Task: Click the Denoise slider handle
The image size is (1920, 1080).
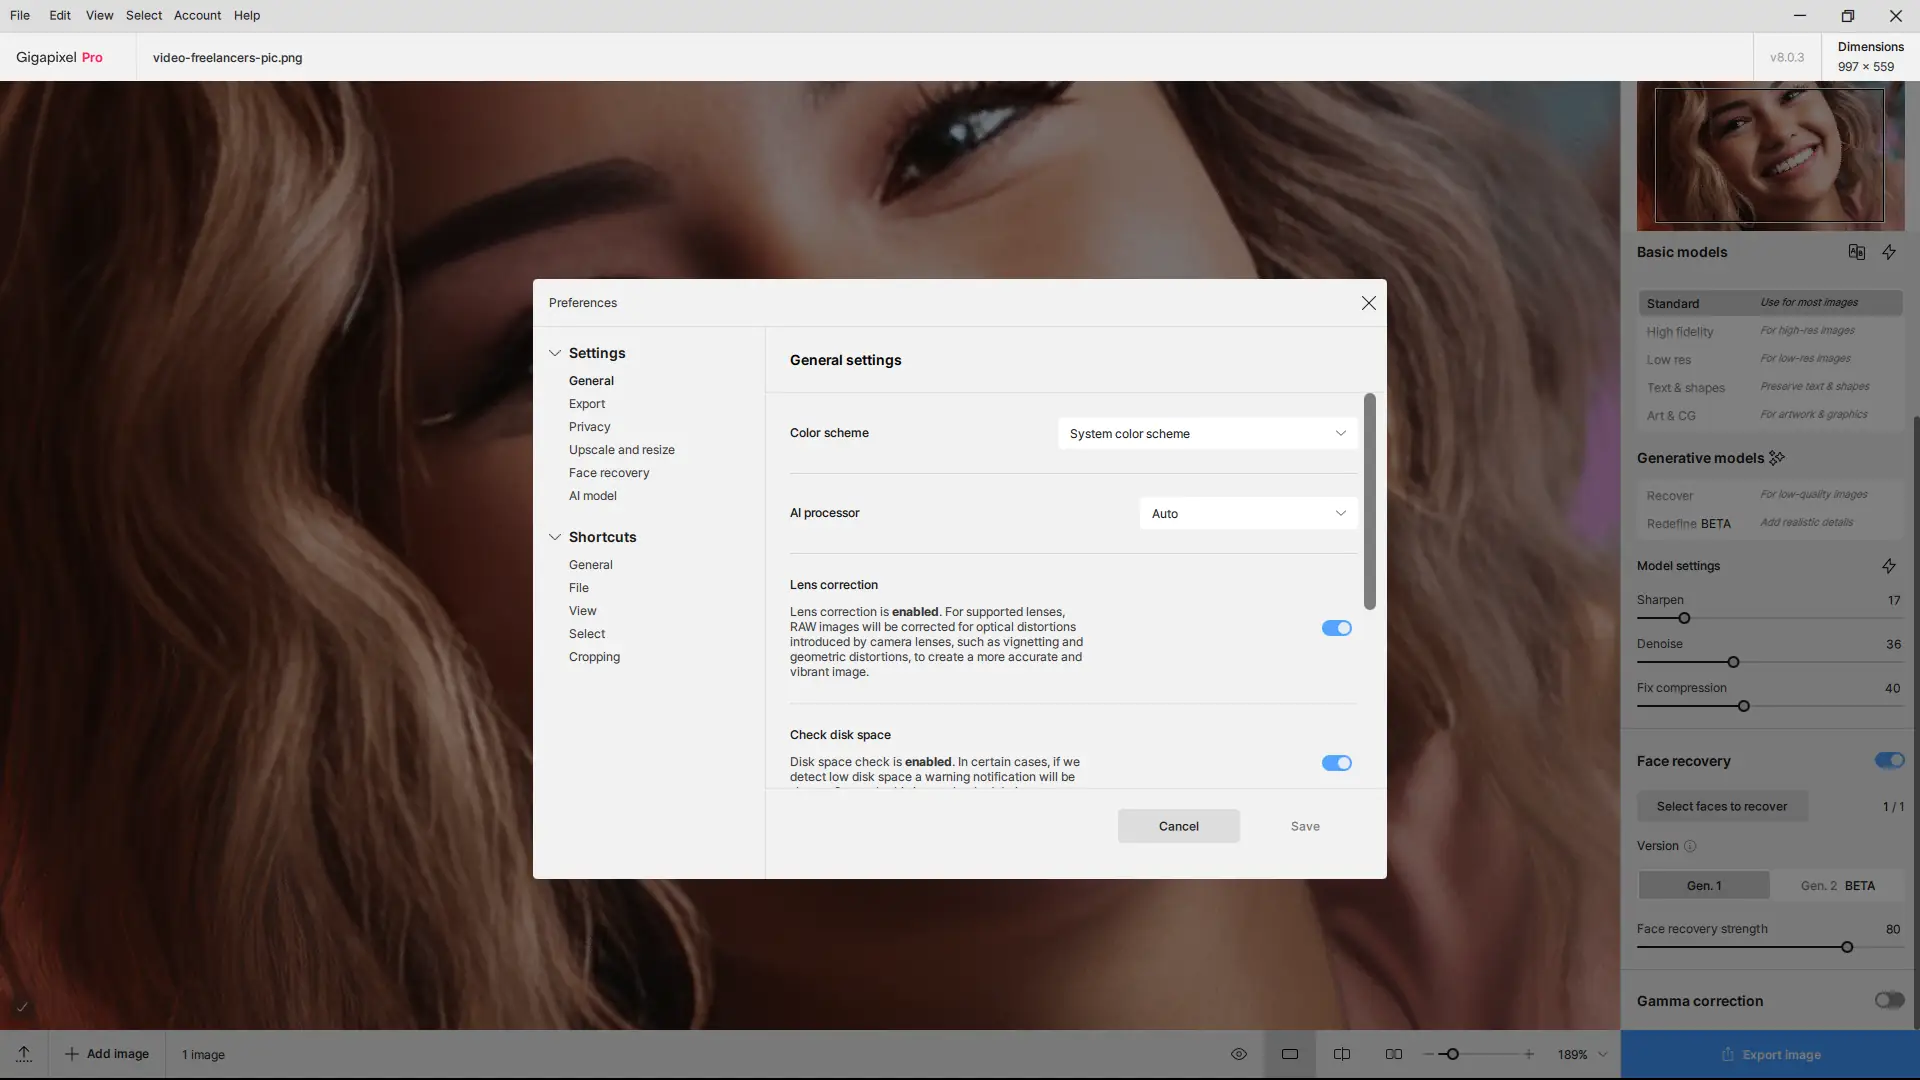Action: click(1733, 662)
